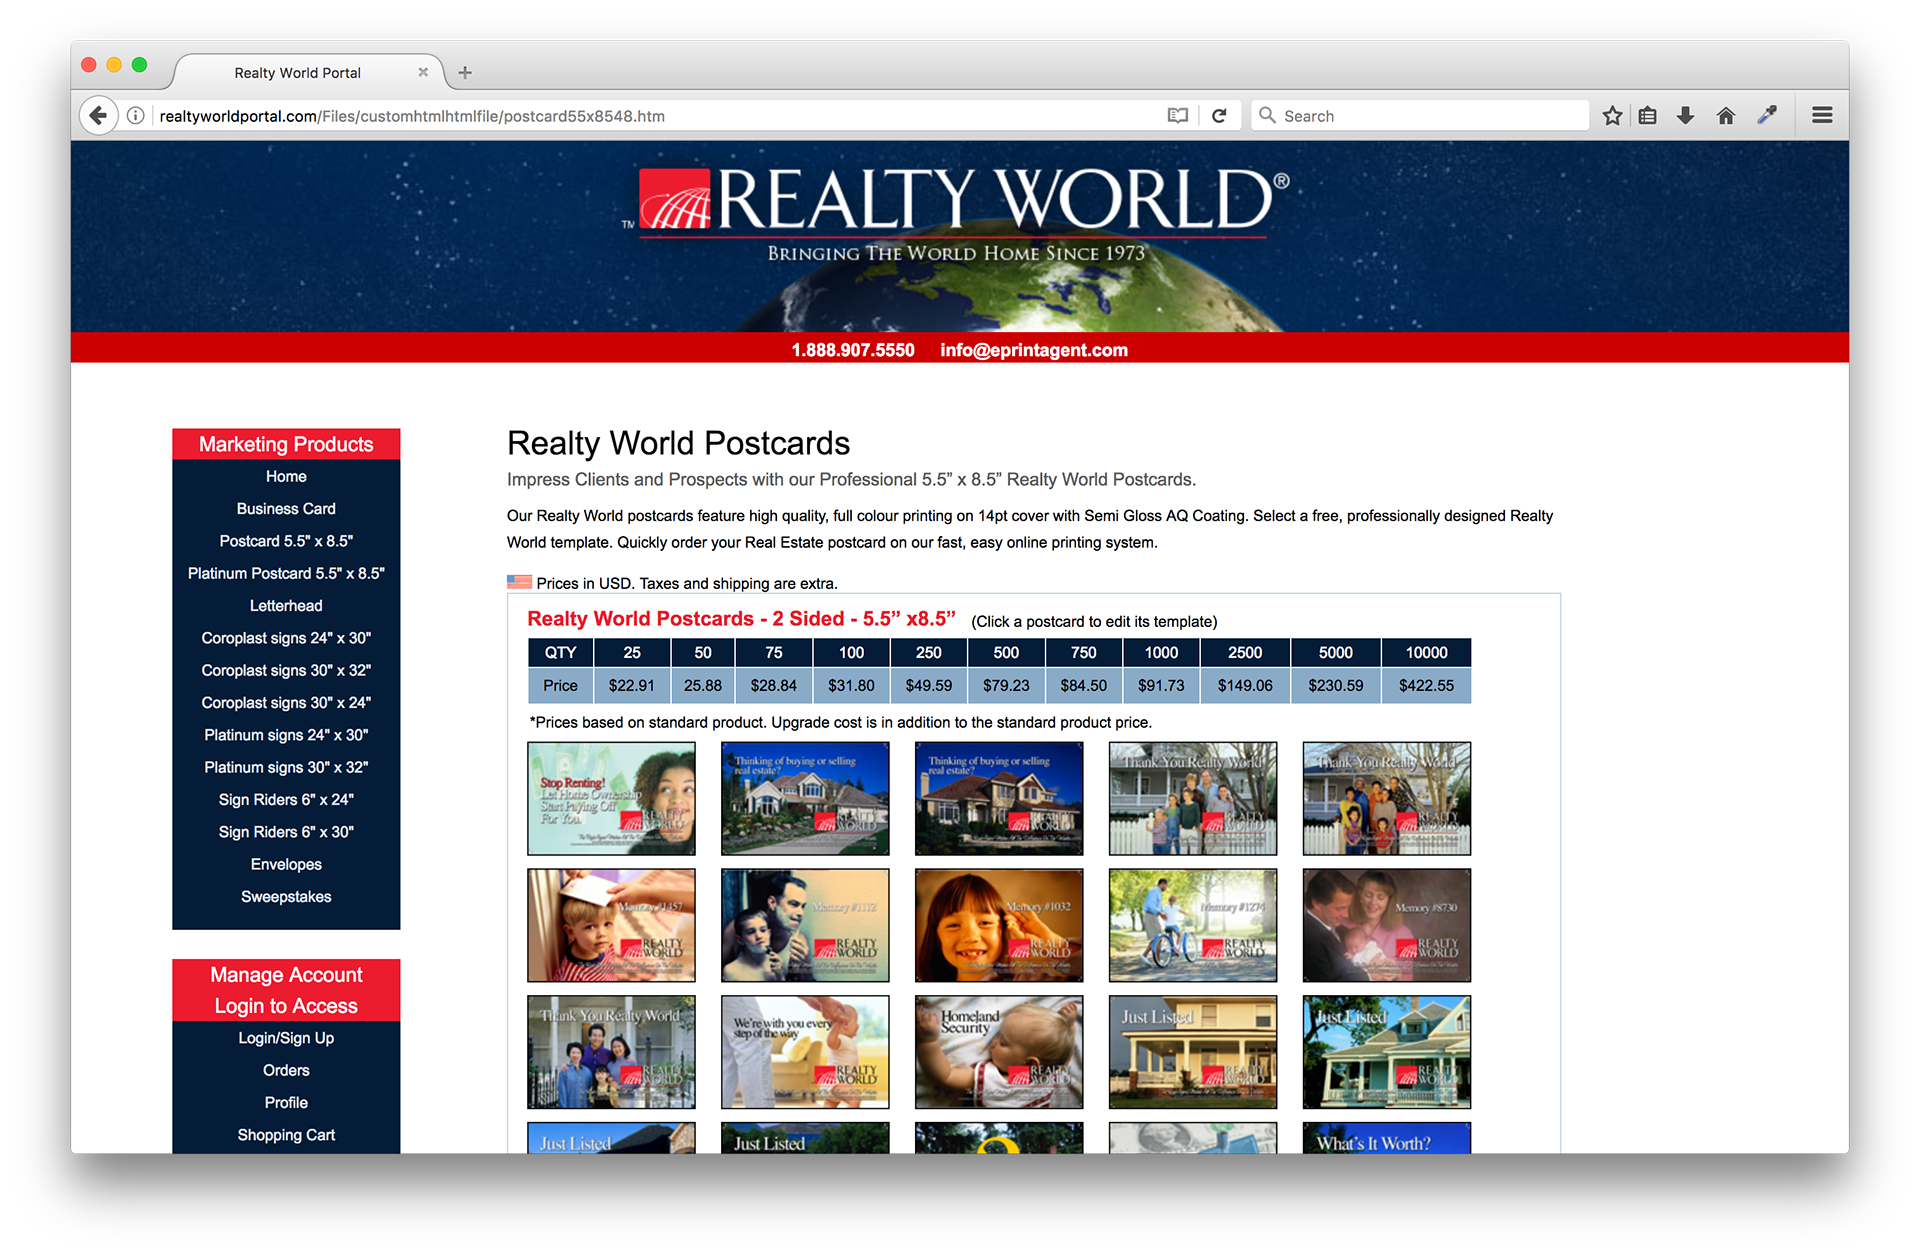
Task: Select the Memory #1274 bicycle postcard
Action: tap(1193, 925)
